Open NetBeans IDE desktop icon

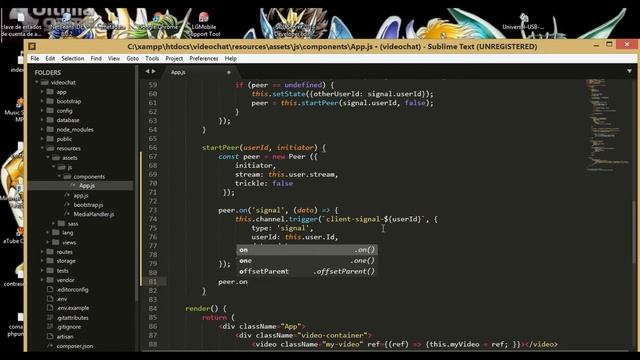pyautogui.click(x=67, y=25)
